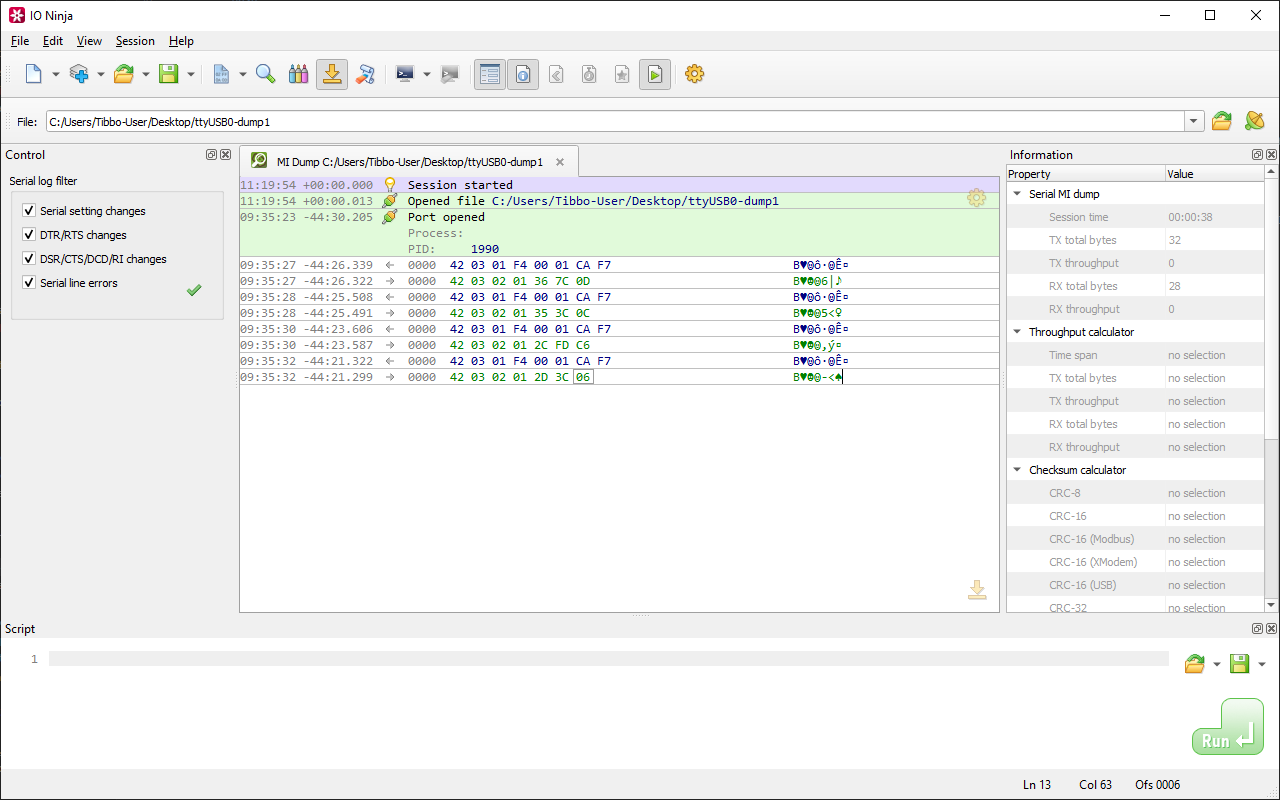Click the open folder toolbar icon
Screen dimensions: 1280x800
[x=124, y=74]
